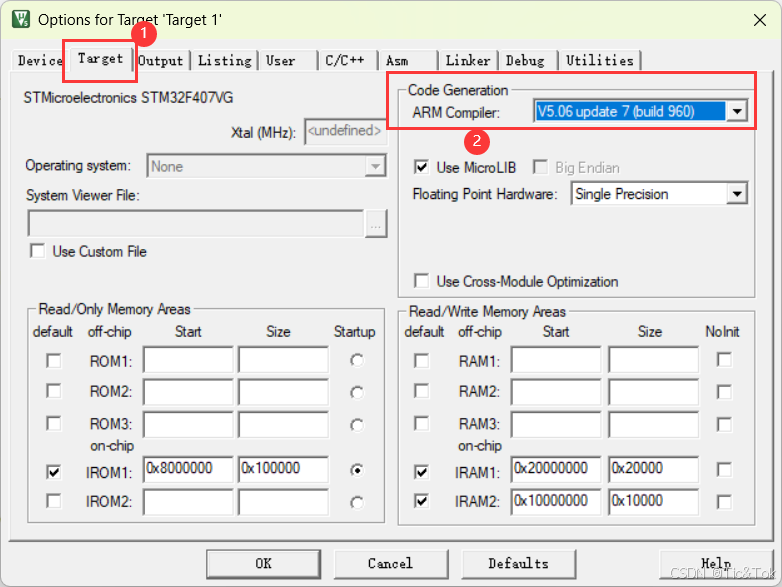Check the RAM3 default checkbox
Screen dimensions: 782x587
point(421,423)
